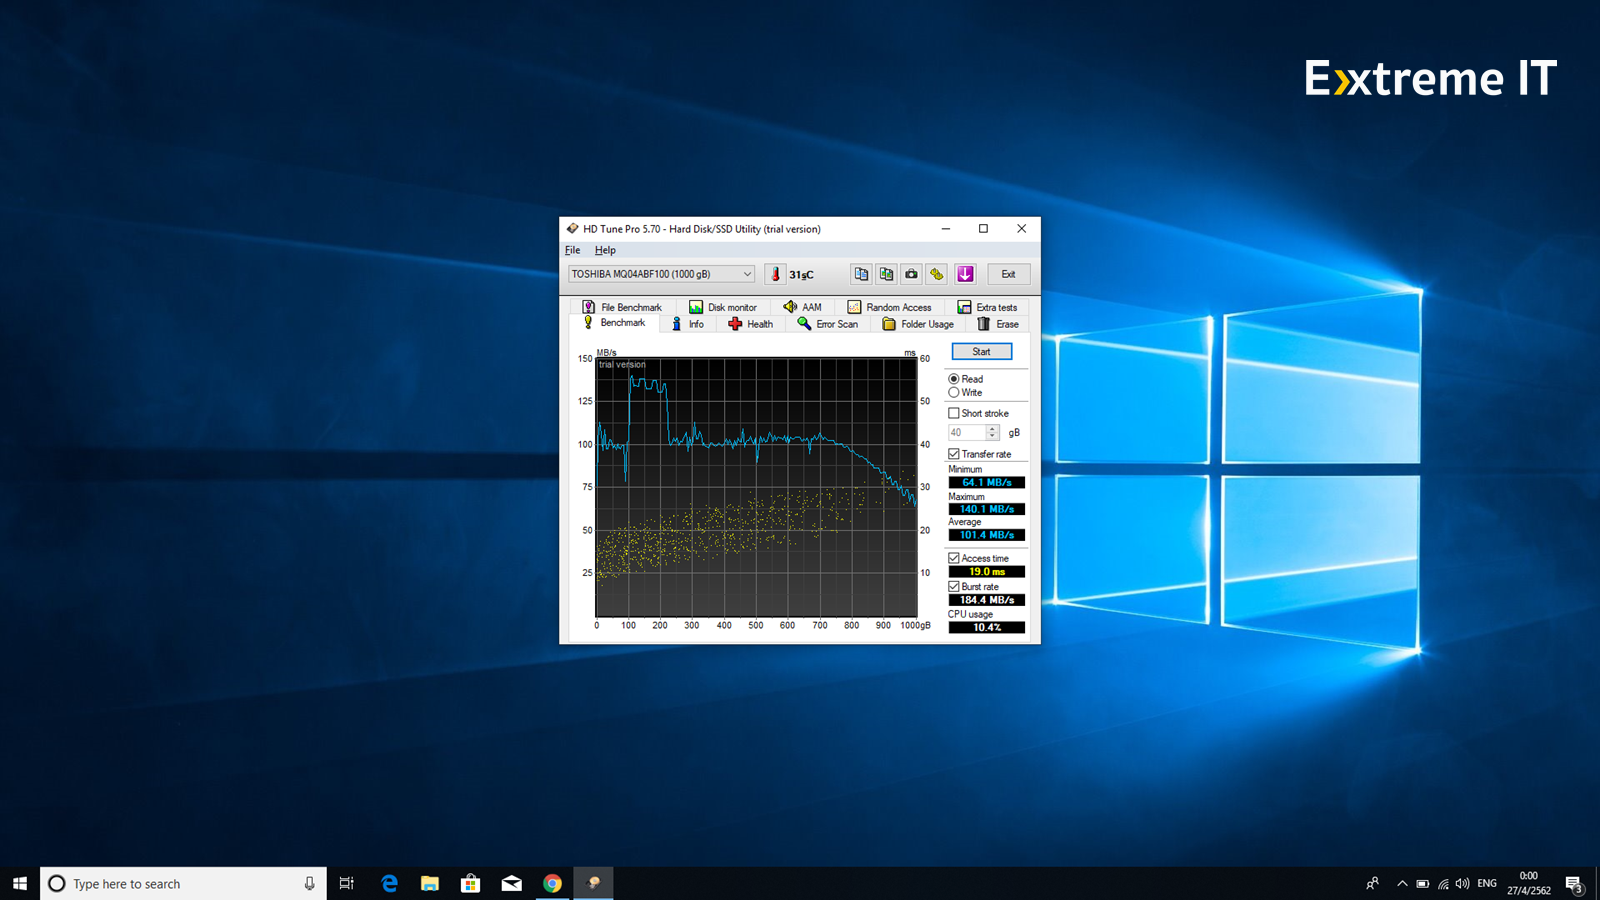
Task: Open the Help menu
Action: (605, 250)
